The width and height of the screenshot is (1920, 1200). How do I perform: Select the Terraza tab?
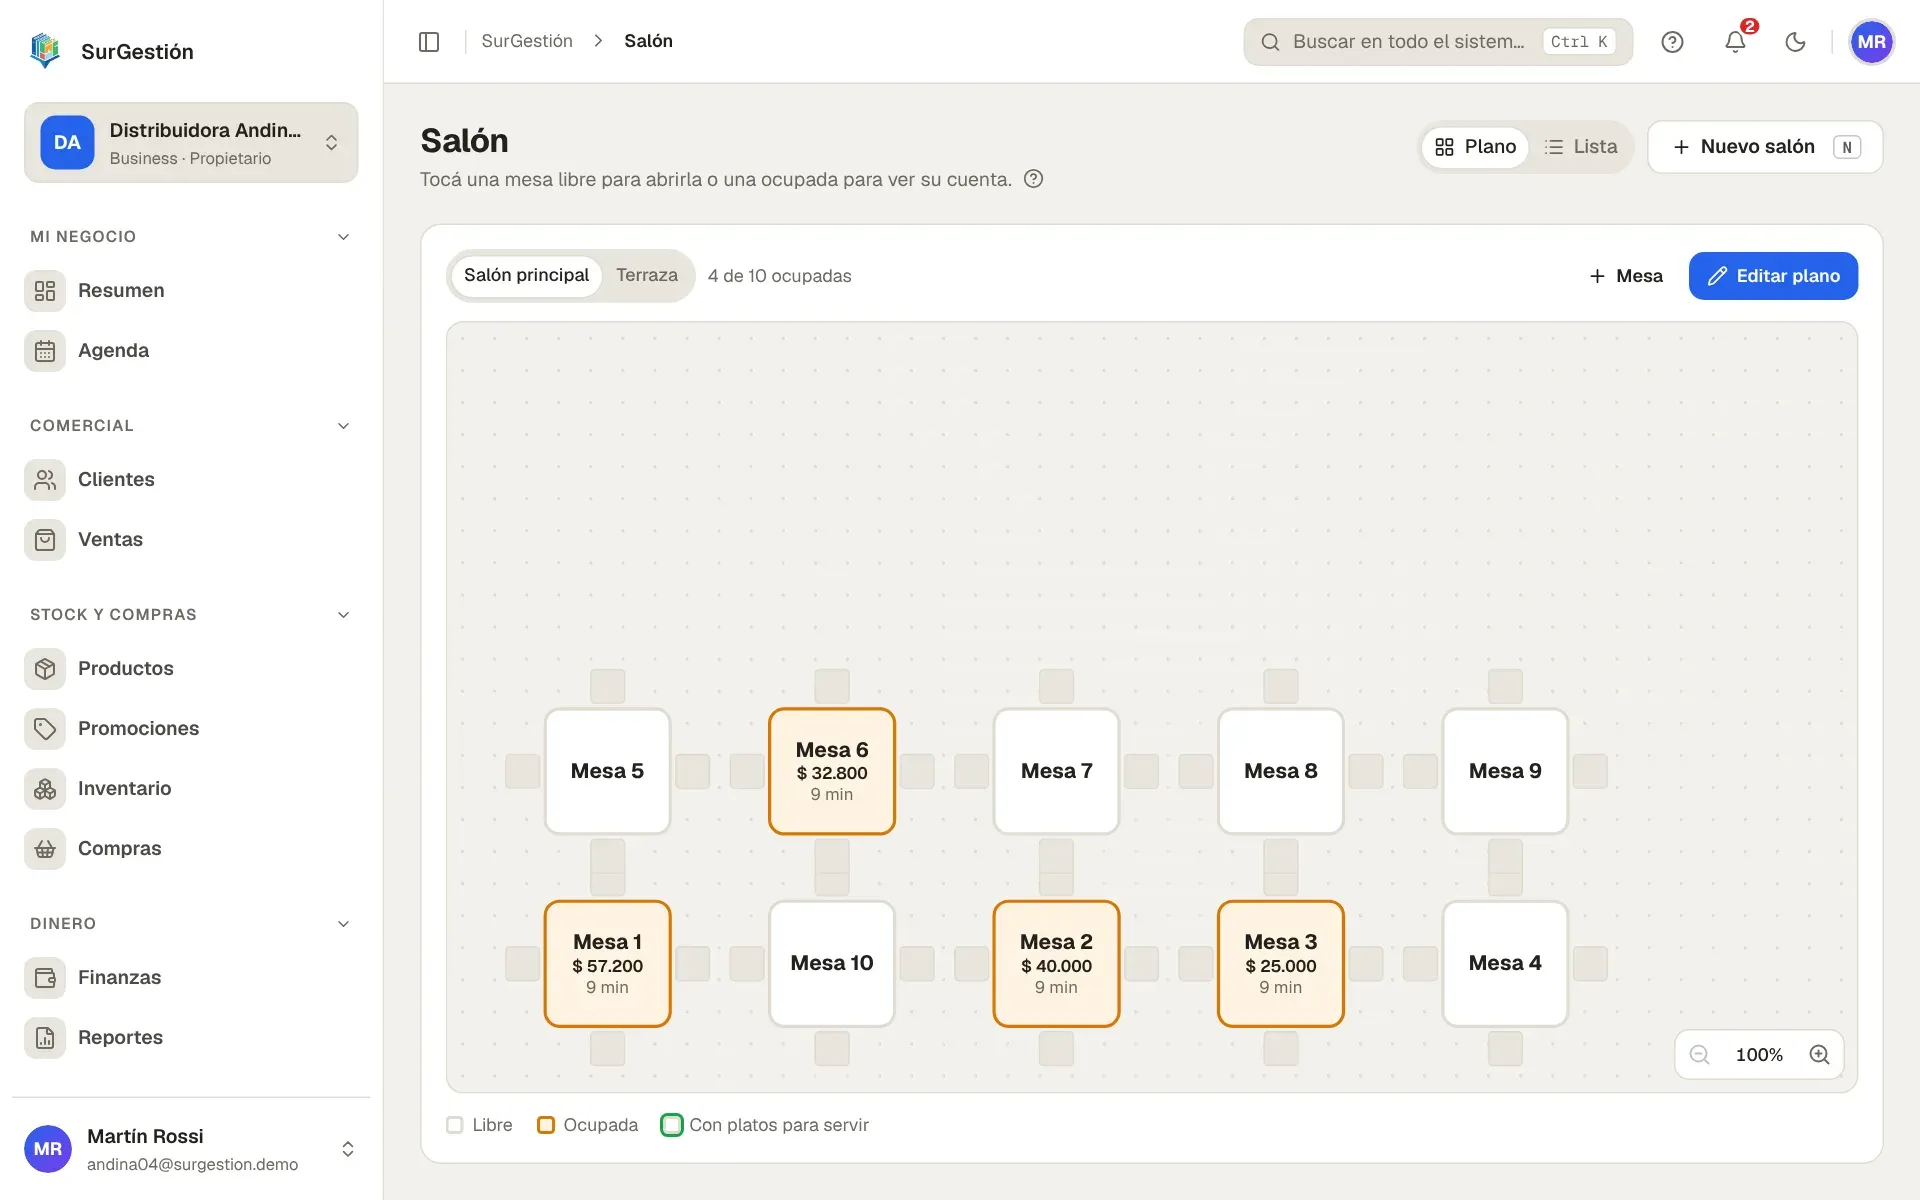tap(646, 275)
